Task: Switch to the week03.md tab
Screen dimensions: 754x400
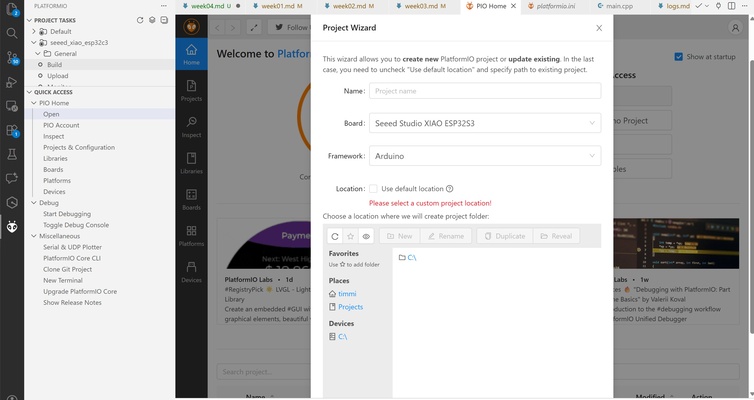Action: pyautogui.click(x=425, y=6)
